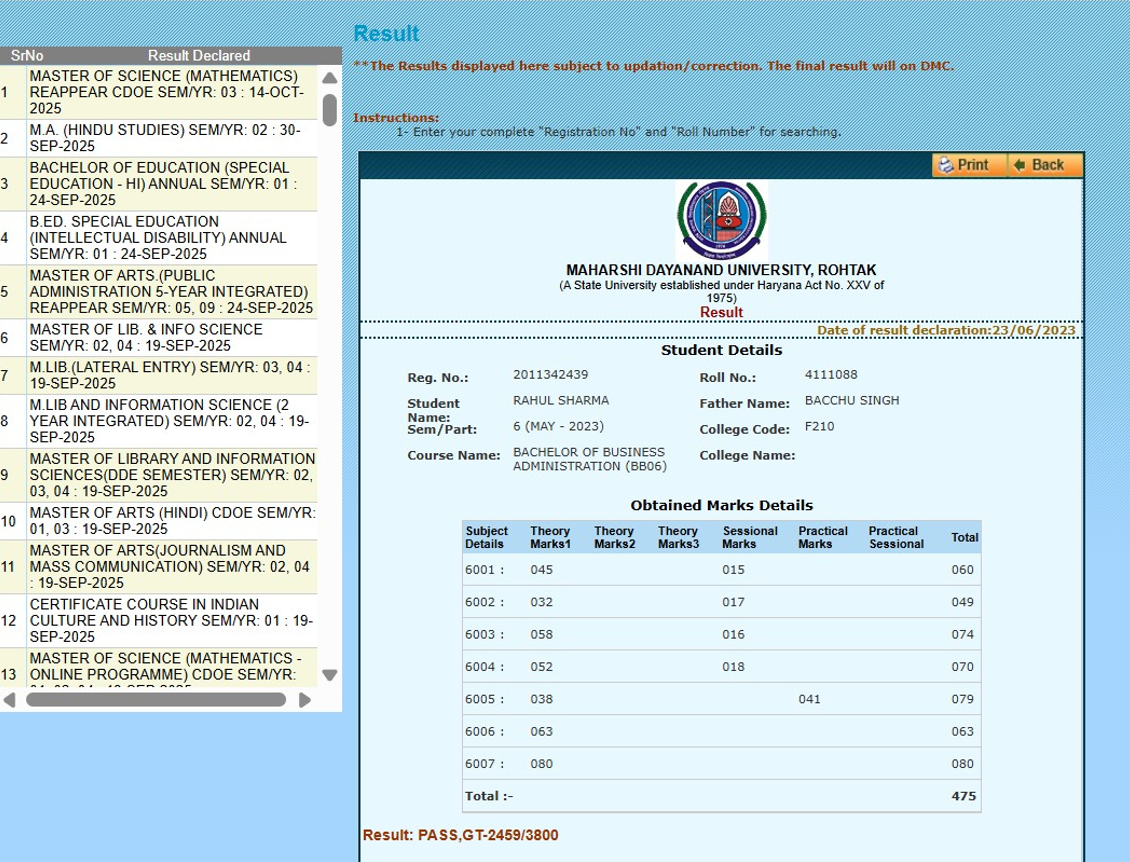Click student name RAHUL SHARMA

click(x=561, y=401)
